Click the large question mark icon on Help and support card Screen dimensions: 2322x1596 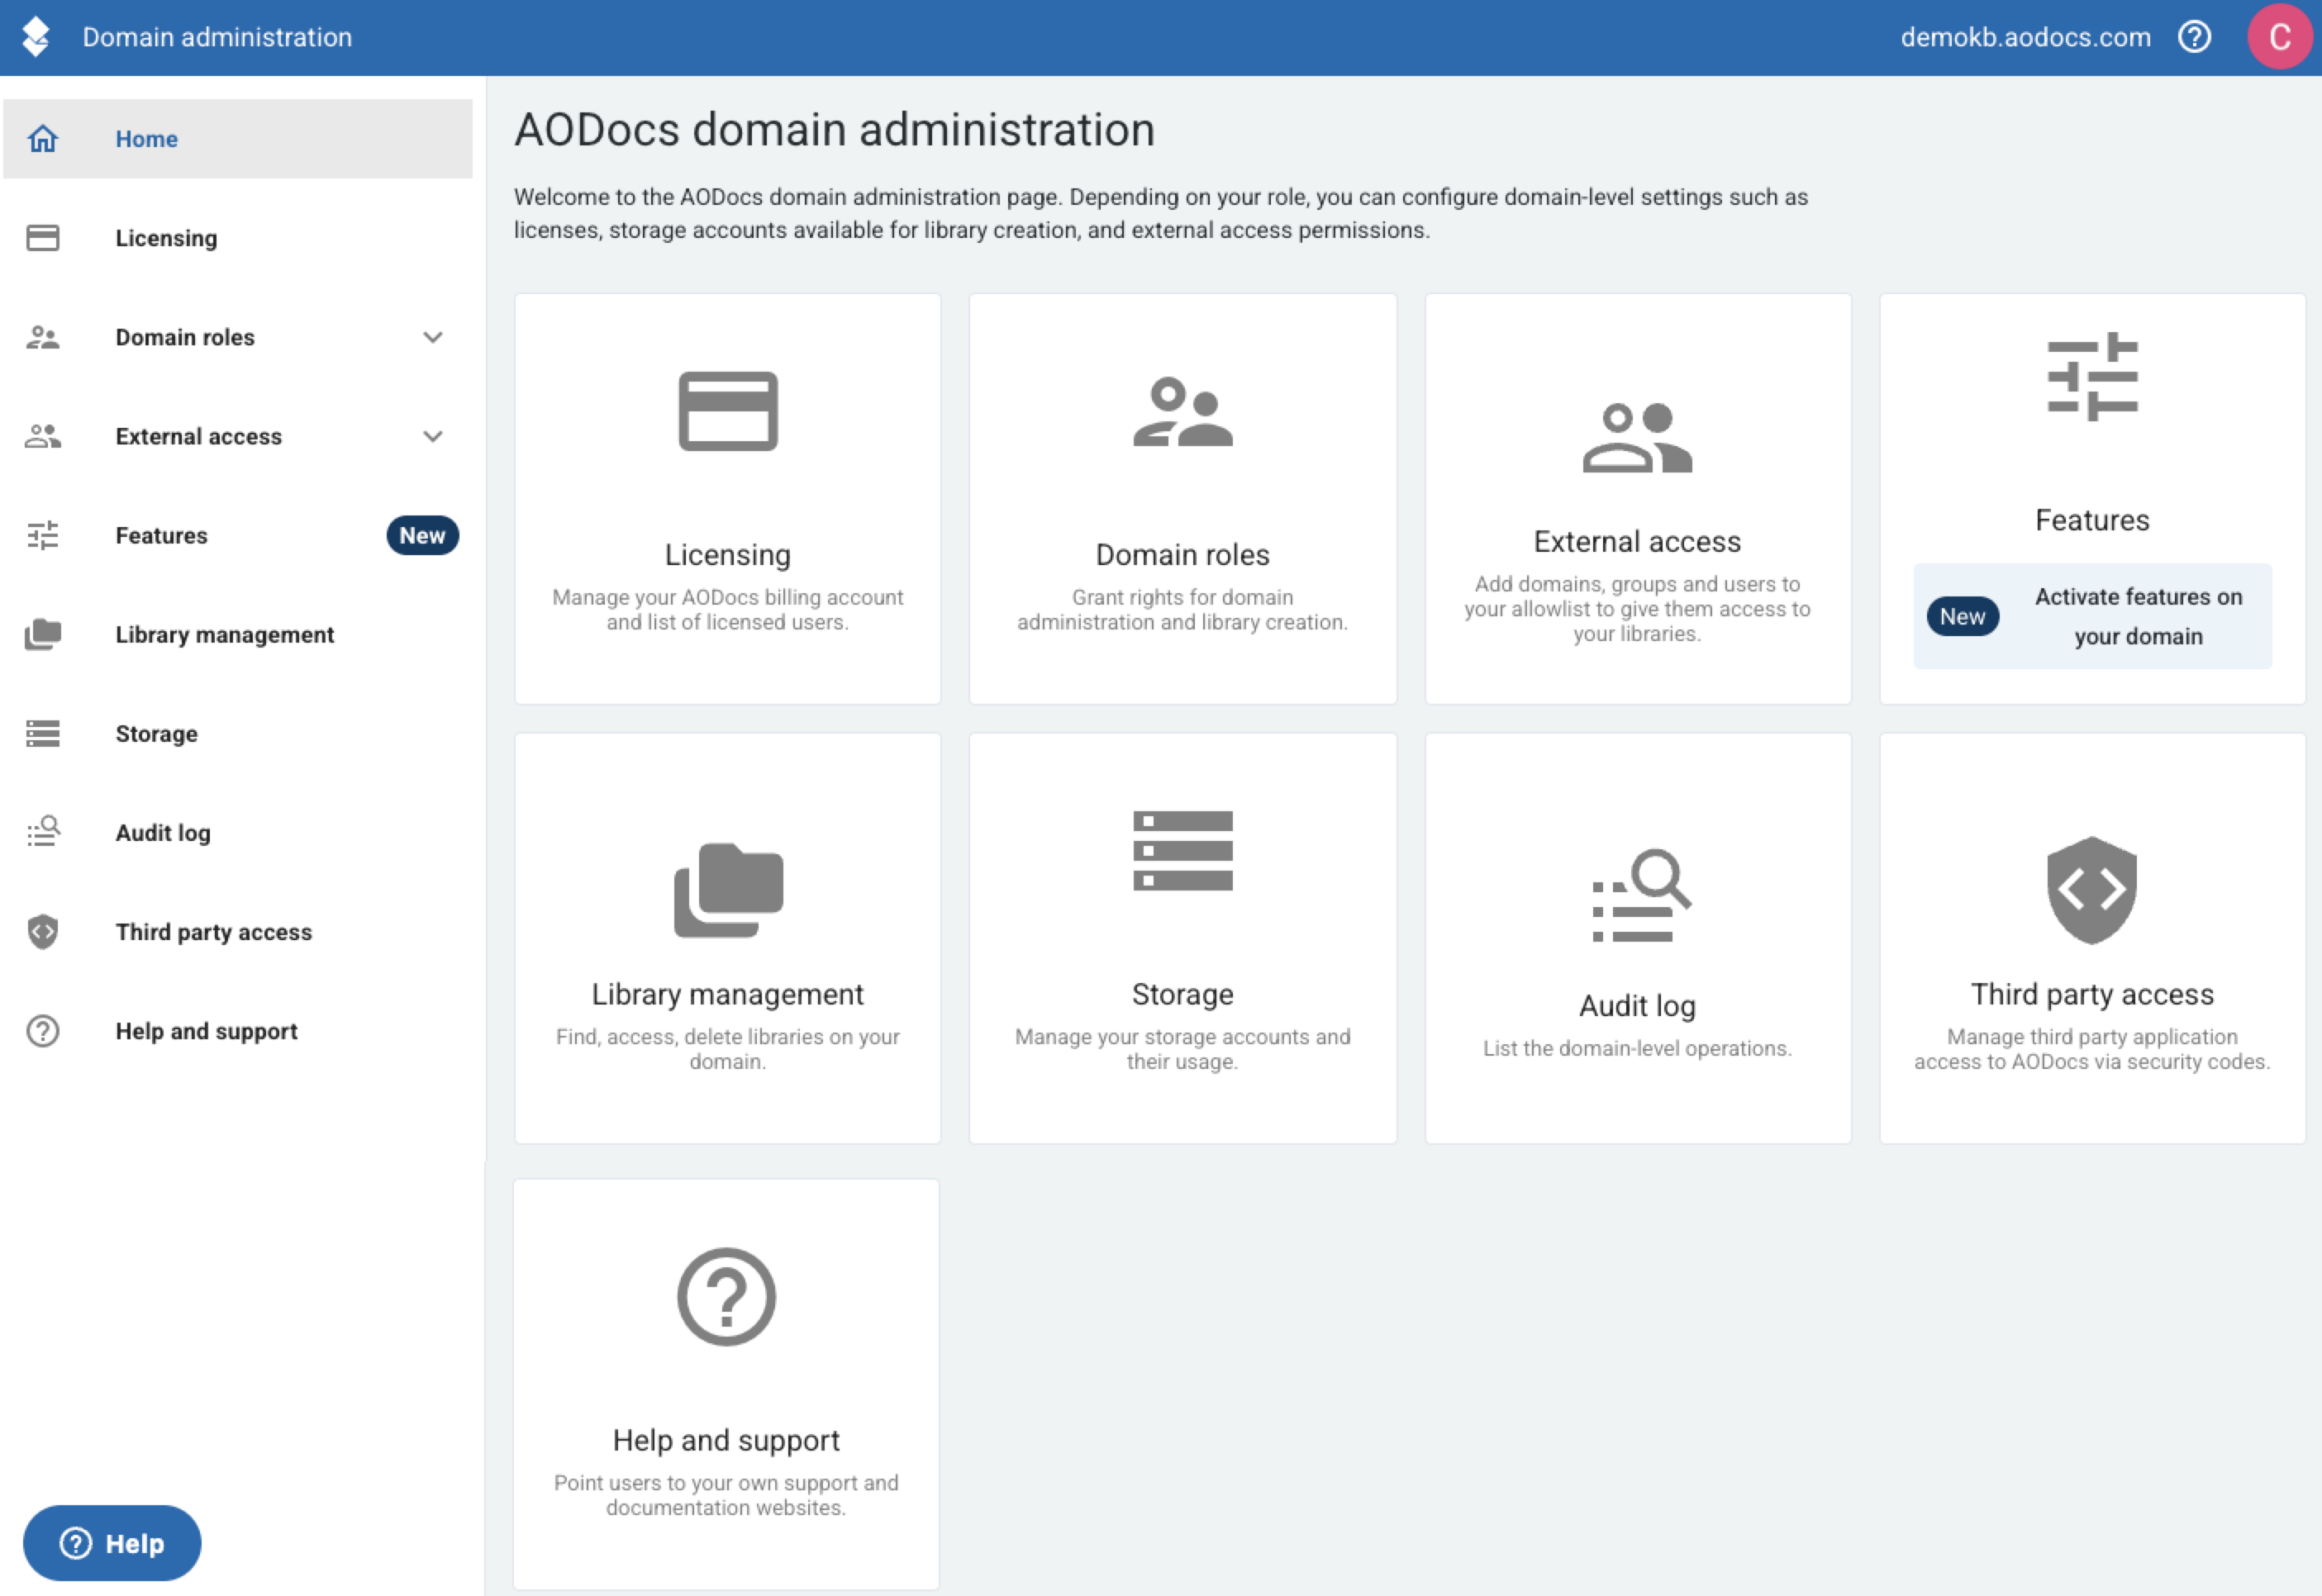[x=727, y=1297]
